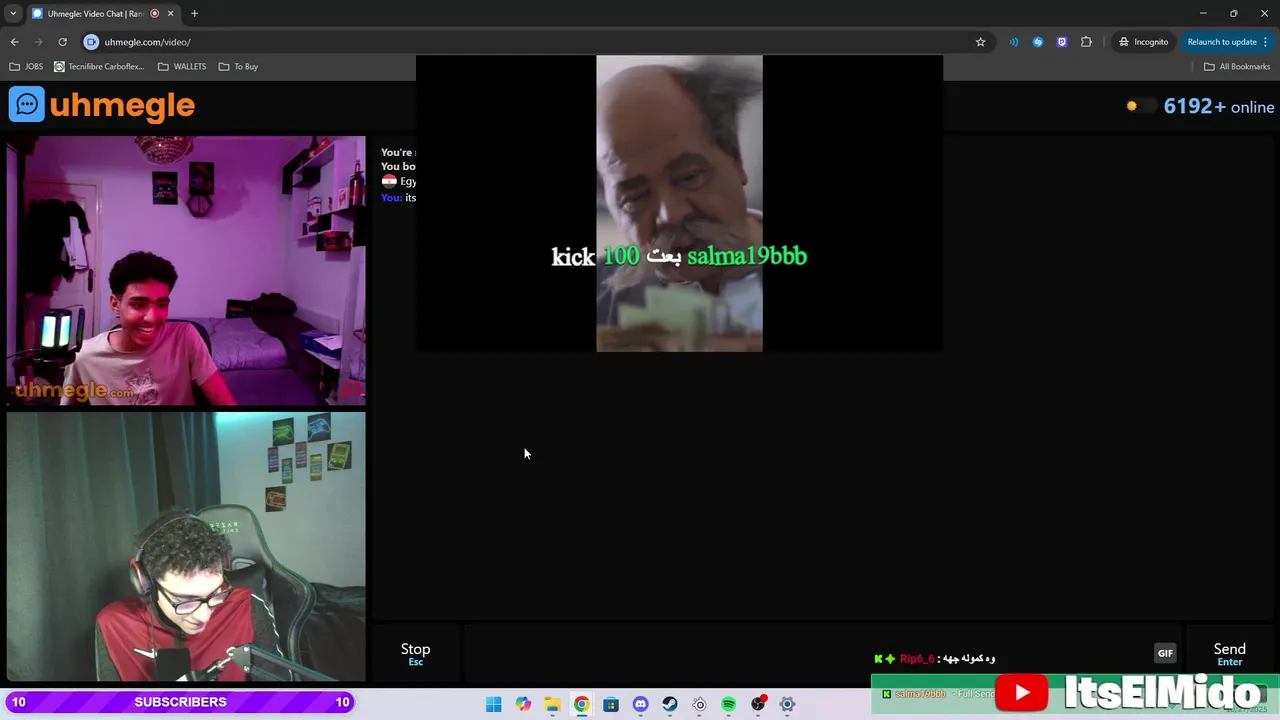Click the round blue extension icon
Image resolution: width=1280 pixels, height=720 pixels.
click(1038, 42)
